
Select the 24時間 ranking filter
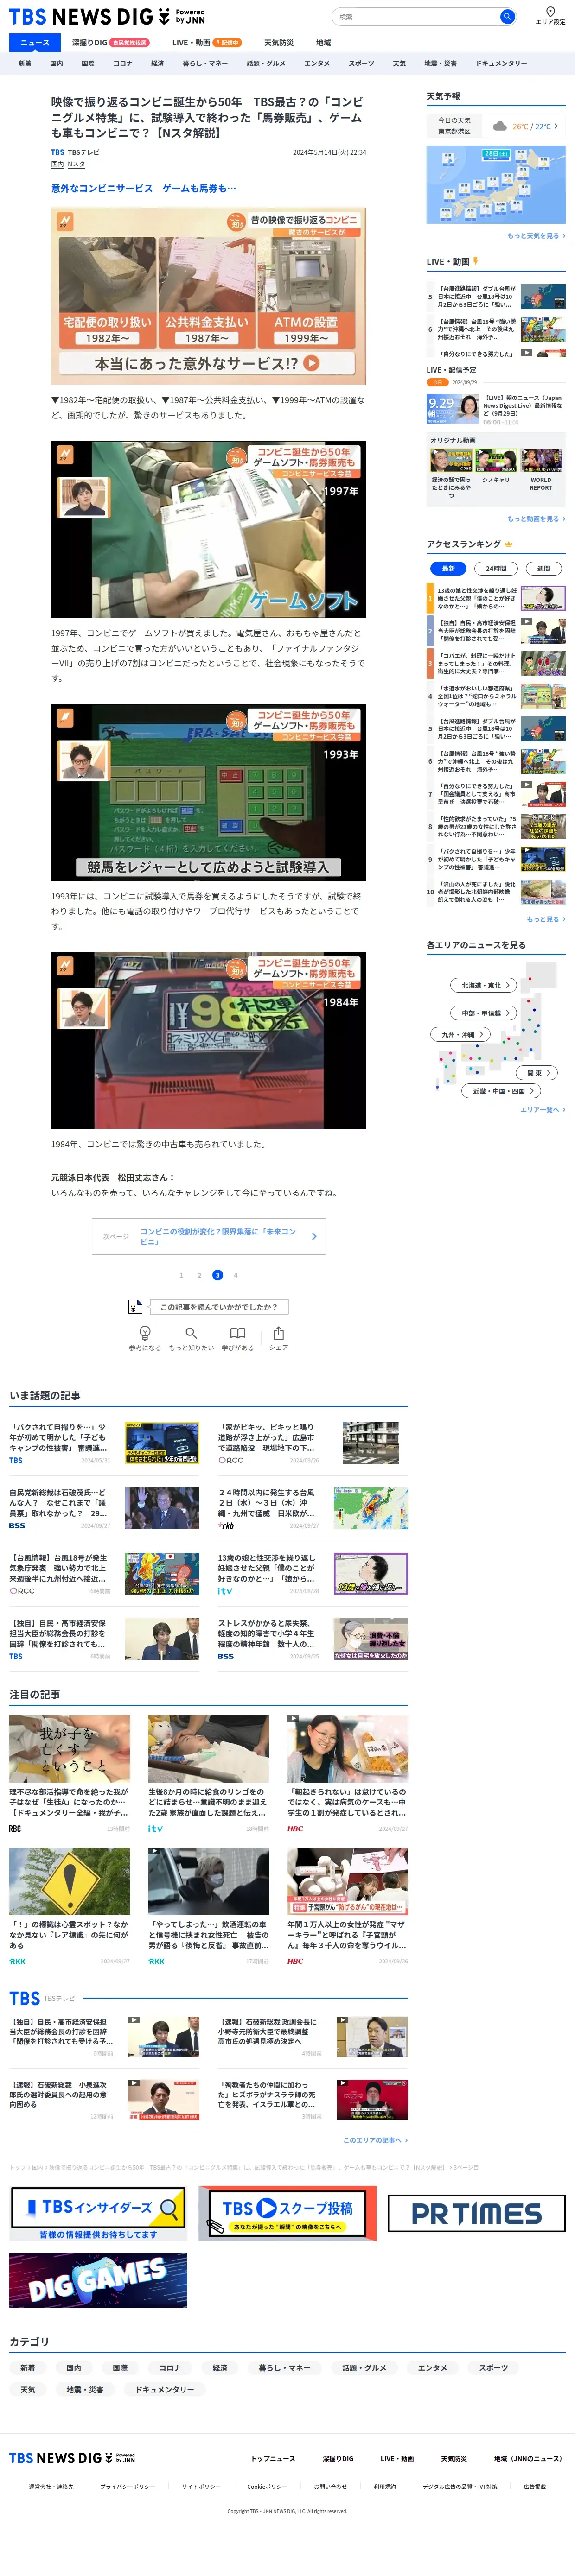(496, 568)
